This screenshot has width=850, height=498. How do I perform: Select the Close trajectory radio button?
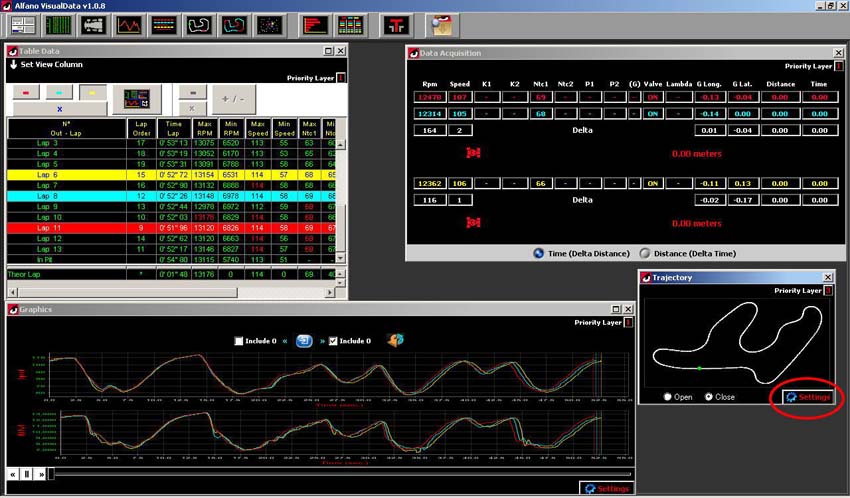click(x=709, y=397)
